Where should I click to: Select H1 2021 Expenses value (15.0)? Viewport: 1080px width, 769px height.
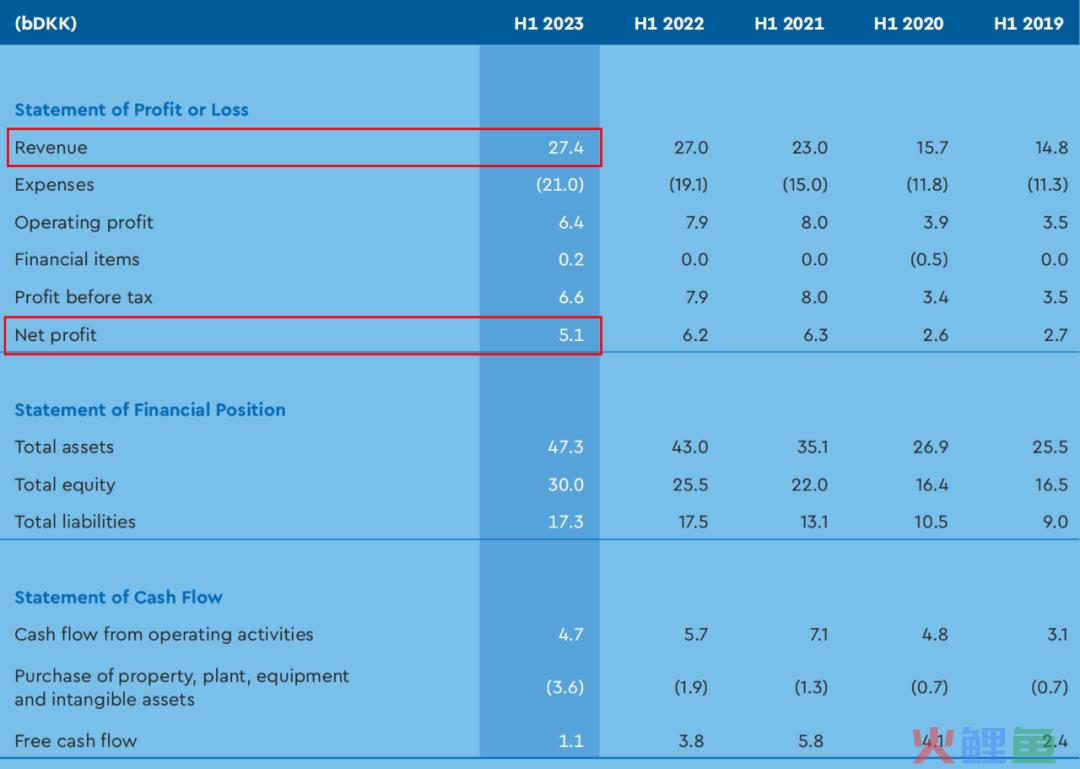[805, 185]
